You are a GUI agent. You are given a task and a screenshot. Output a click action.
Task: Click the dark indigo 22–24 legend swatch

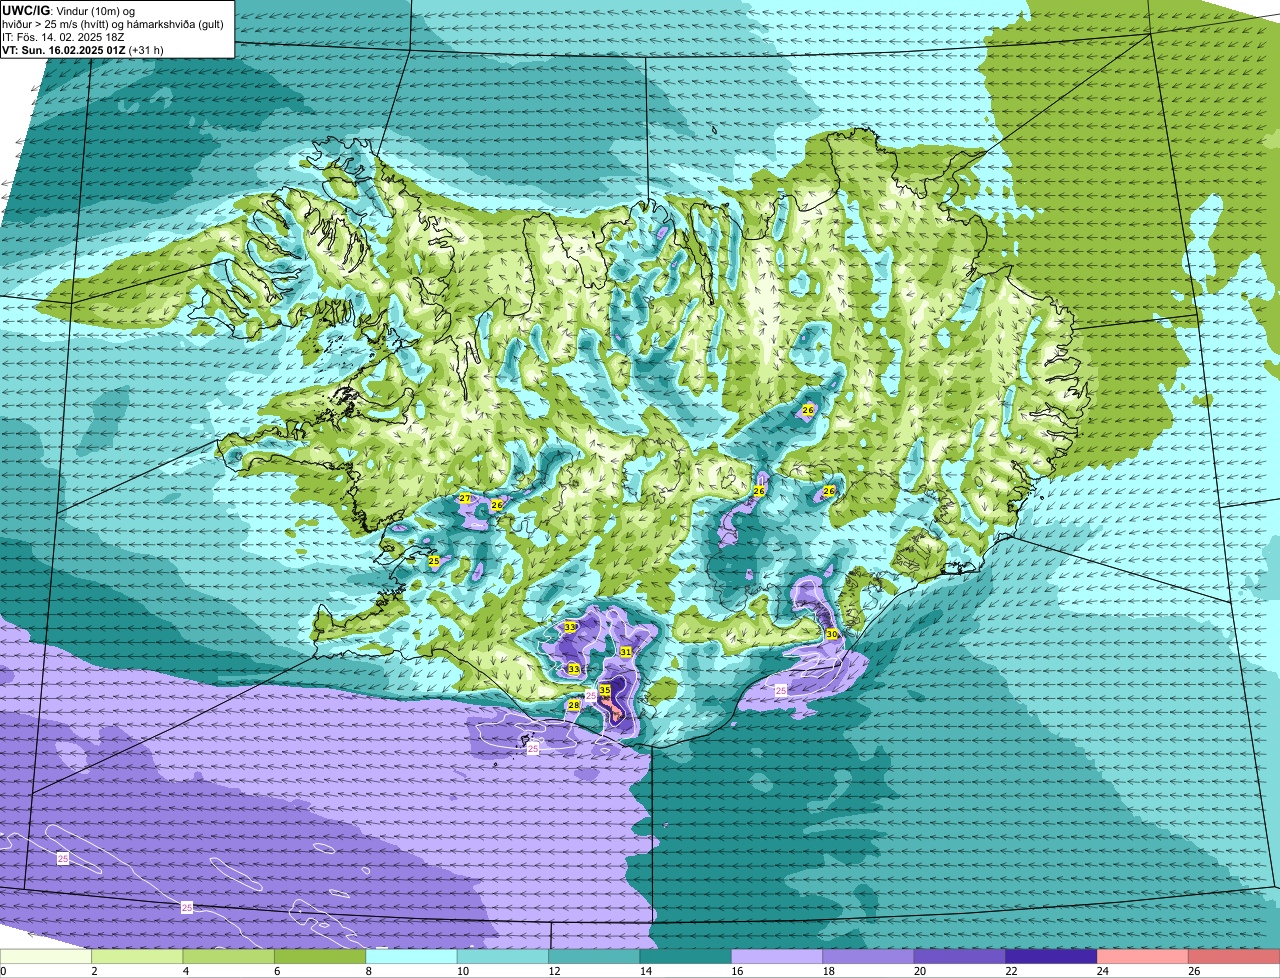pyautogui.click(x=1051, y=956)
